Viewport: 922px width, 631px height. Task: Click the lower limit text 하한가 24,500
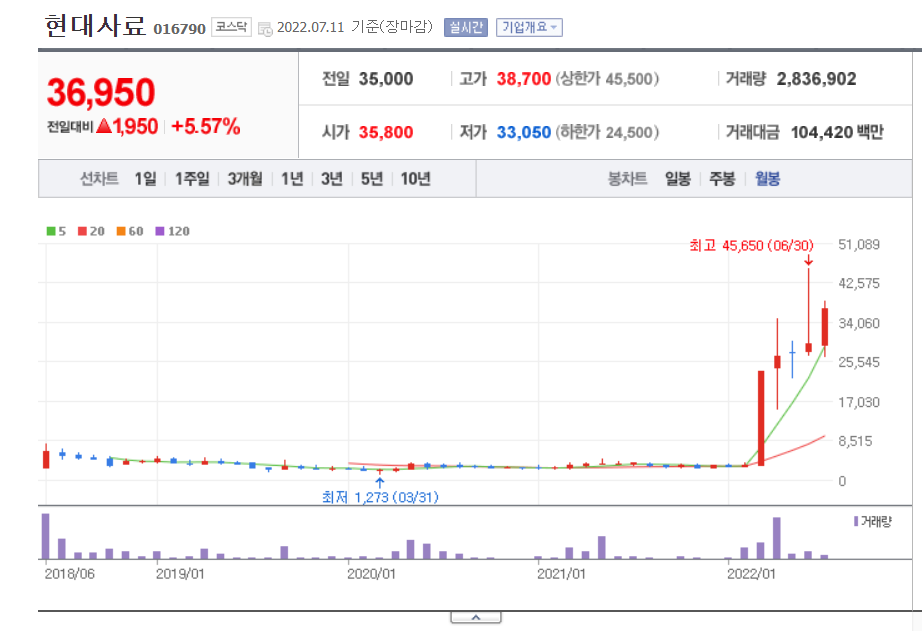pyautogui.click(x=607, y=132)
